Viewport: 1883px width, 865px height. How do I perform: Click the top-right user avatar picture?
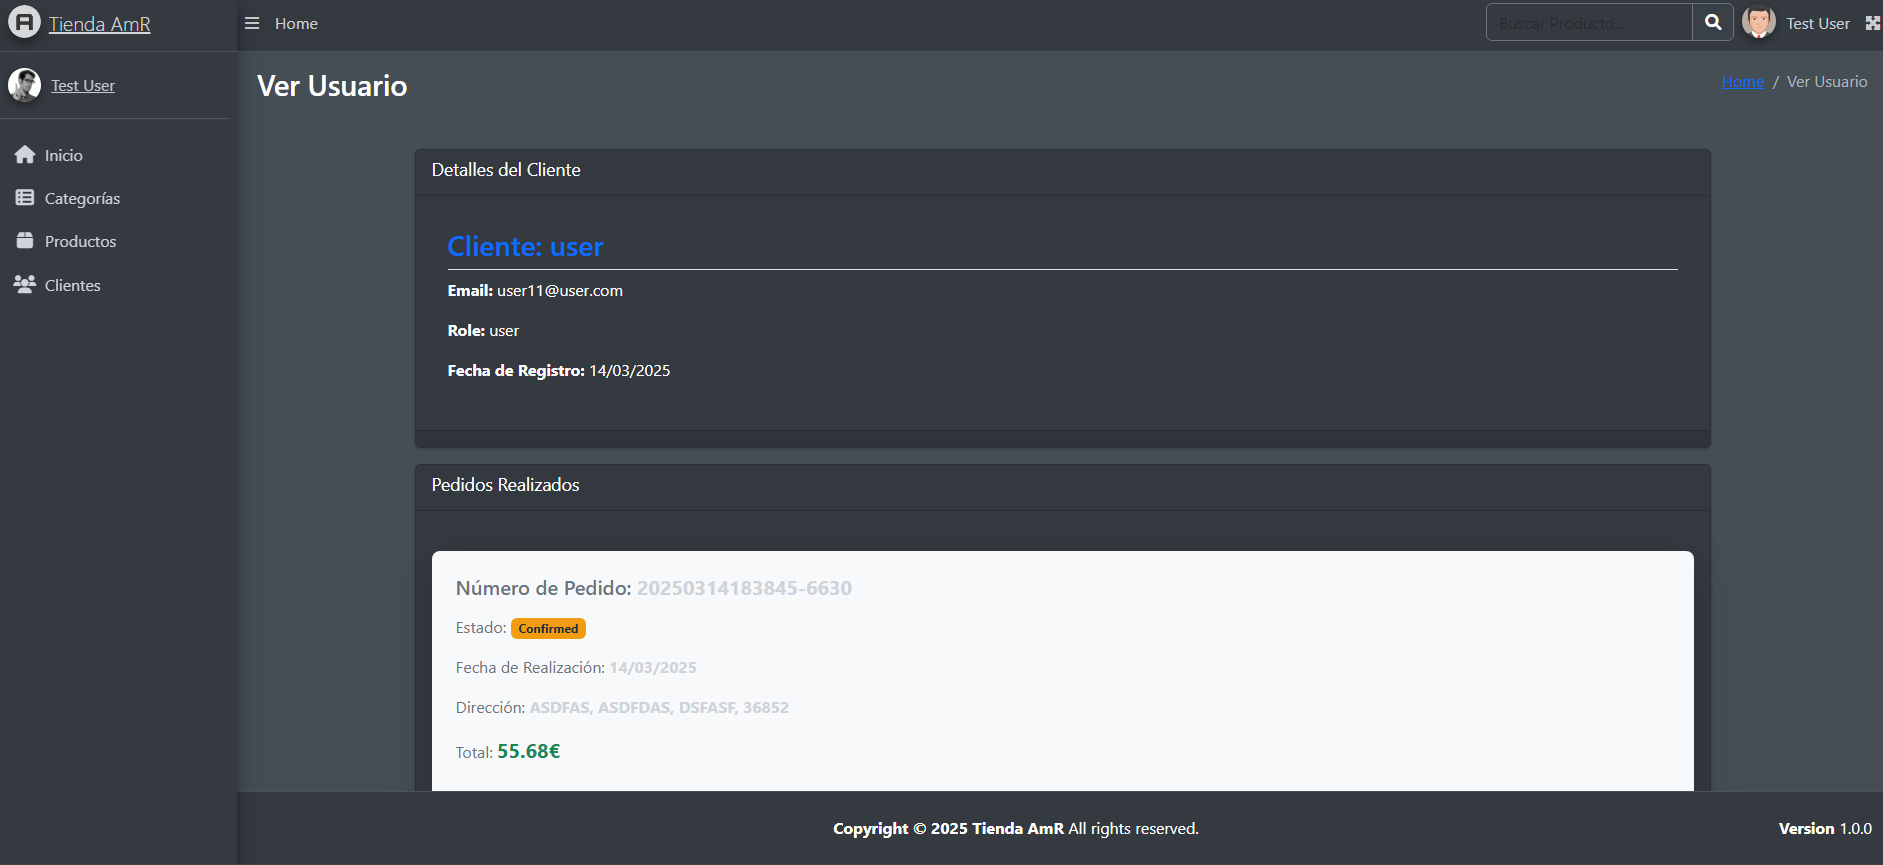(1759, 22)
